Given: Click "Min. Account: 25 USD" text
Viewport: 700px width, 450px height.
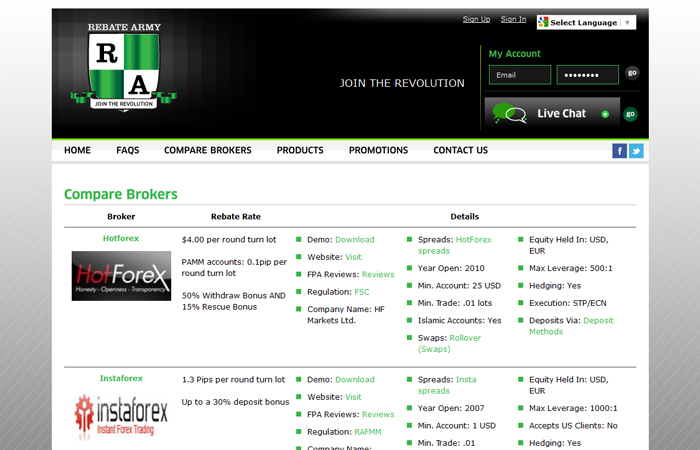Looking at the screenshot, I should [x=459, y=286].
